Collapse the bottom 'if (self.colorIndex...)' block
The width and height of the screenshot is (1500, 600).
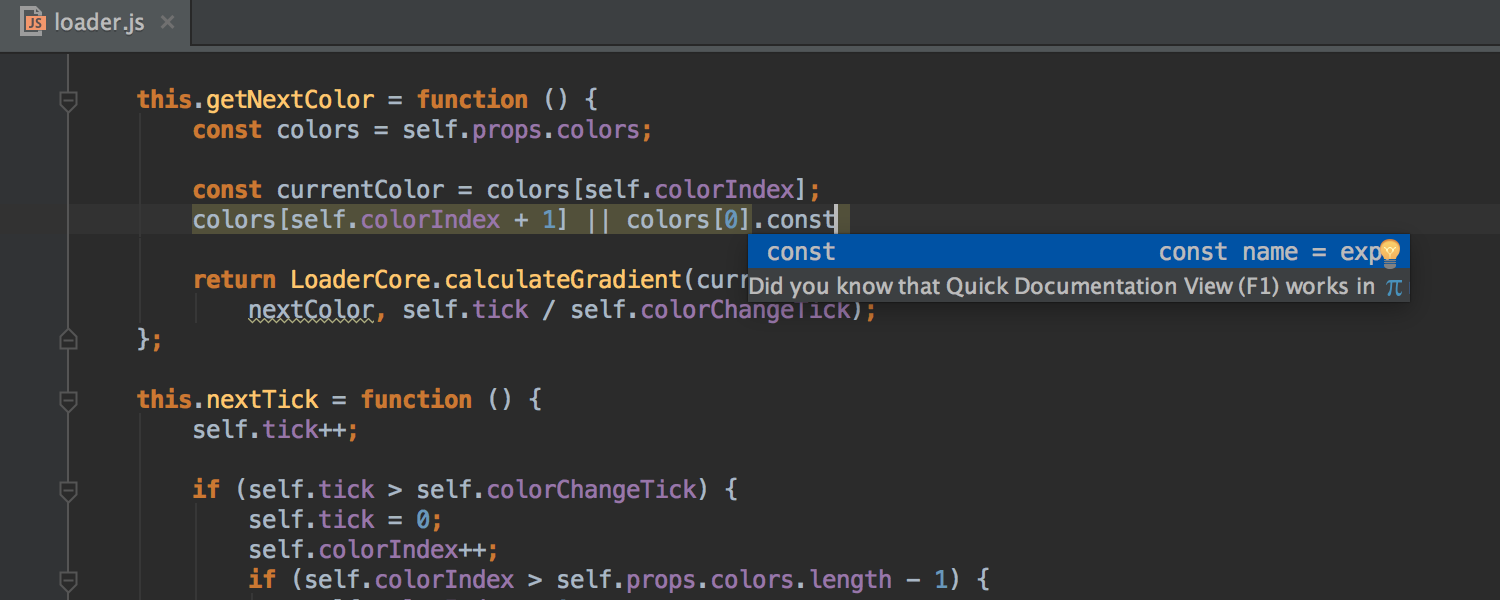(x=67, y=579)
